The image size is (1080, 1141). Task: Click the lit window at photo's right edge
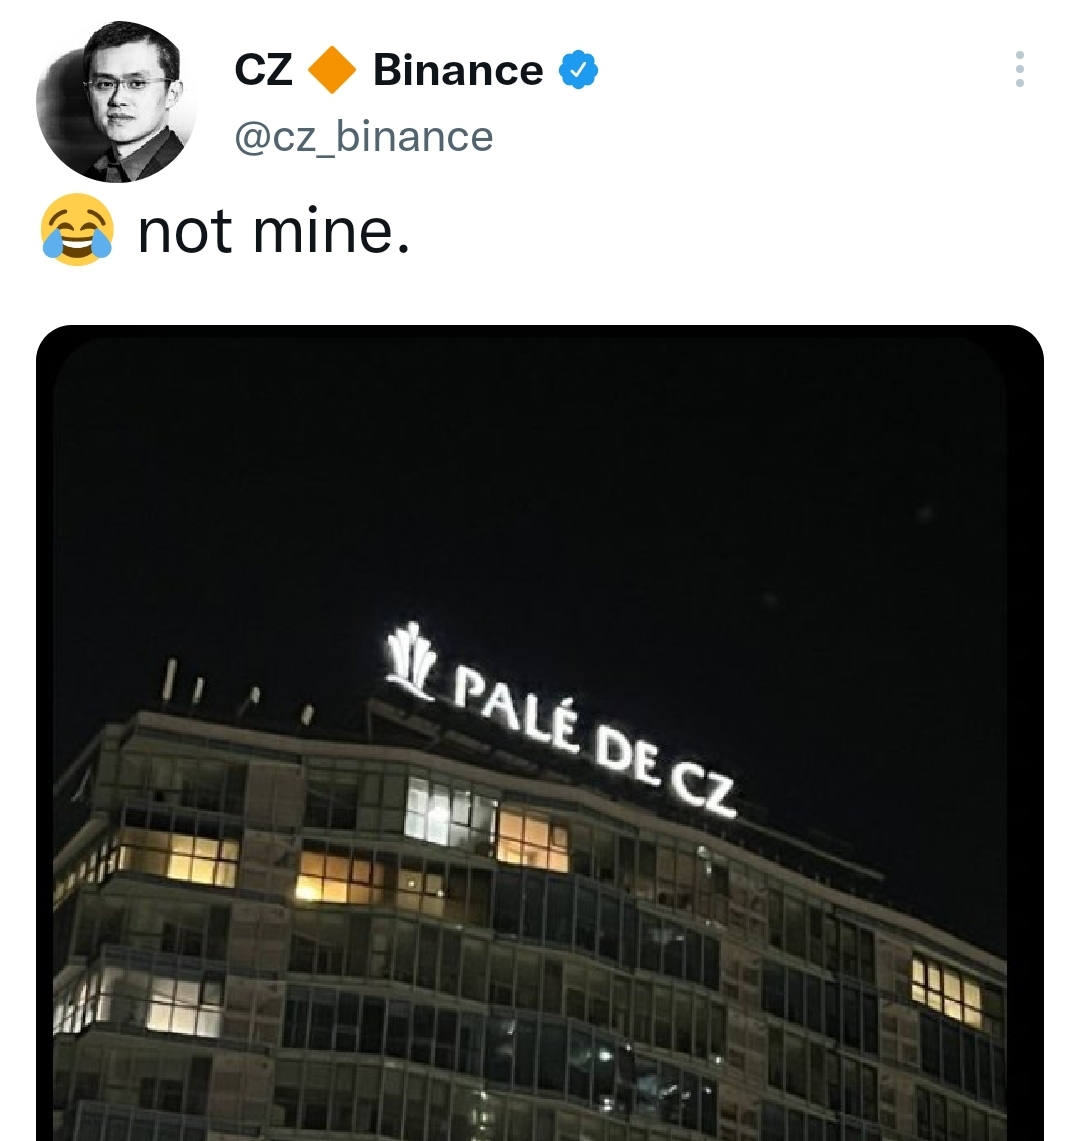(948, 987)
